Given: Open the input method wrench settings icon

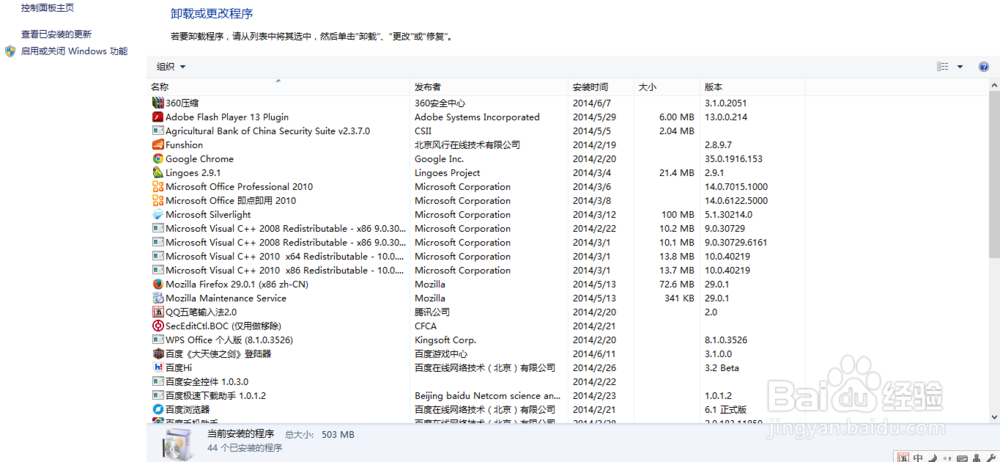Looking at the screenshot, I should coord(992,458).
